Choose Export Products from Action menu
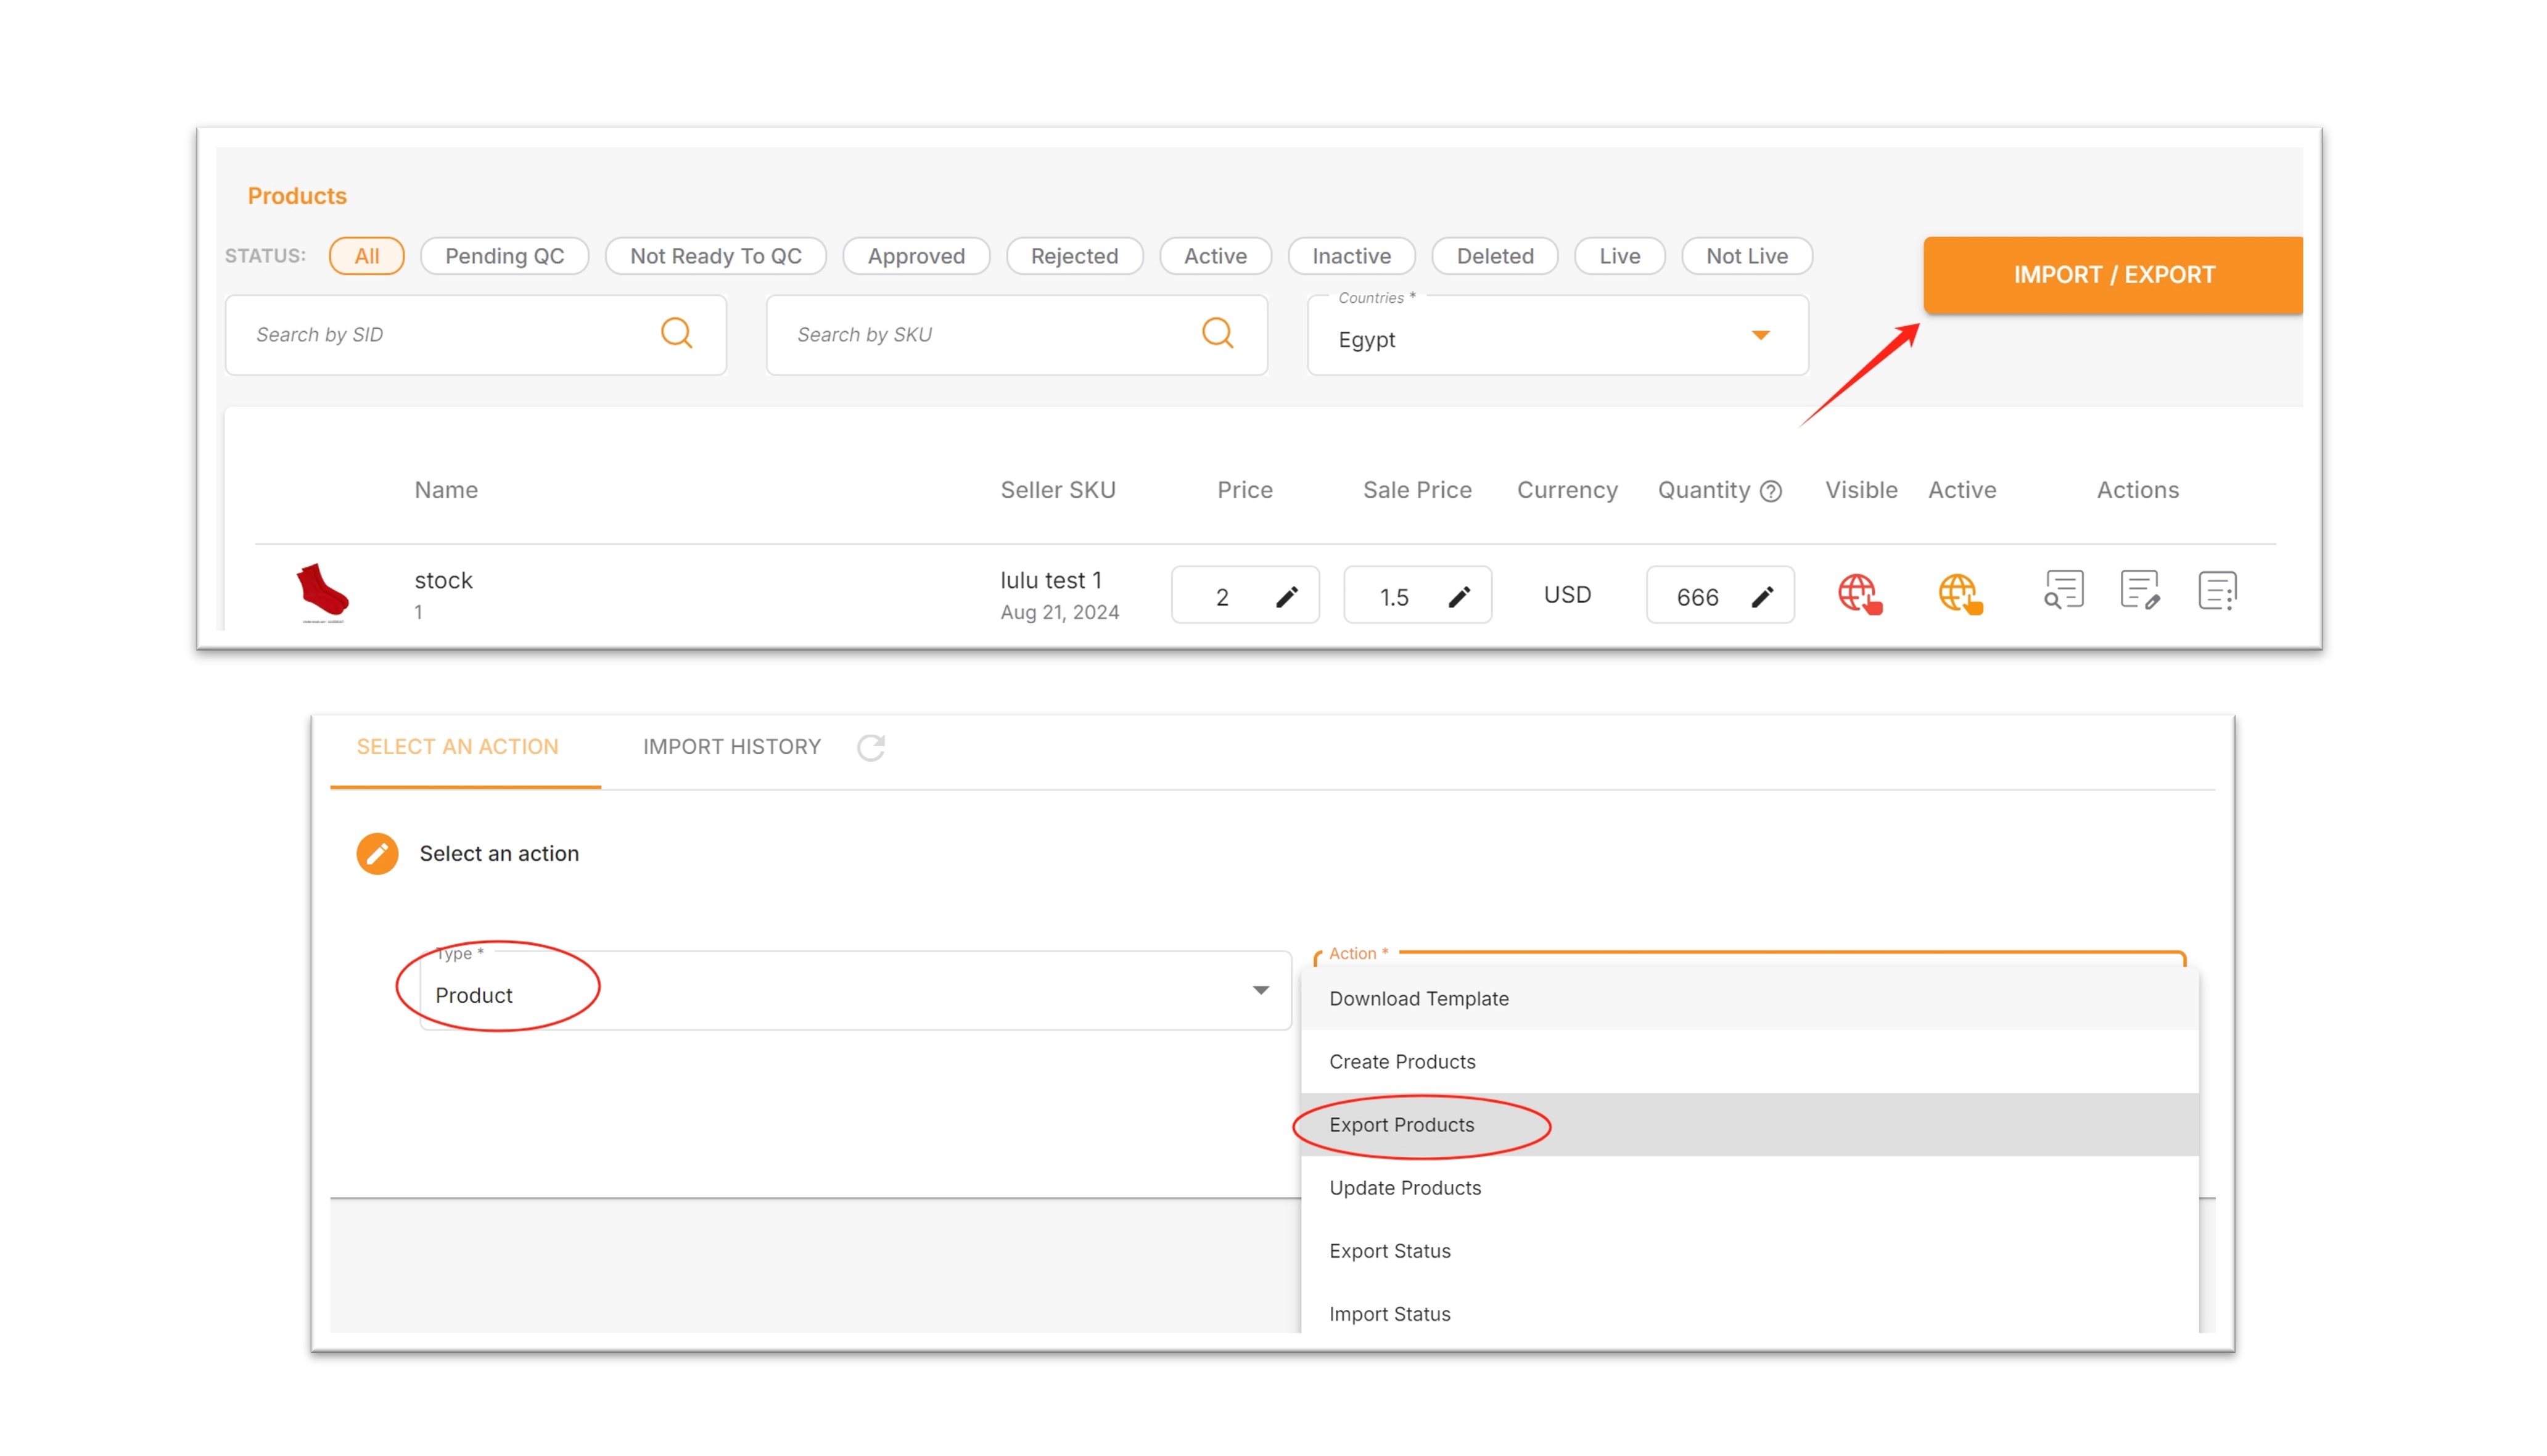The height and width of the screenshot is (1456, 2547). coord(1749,1124)
